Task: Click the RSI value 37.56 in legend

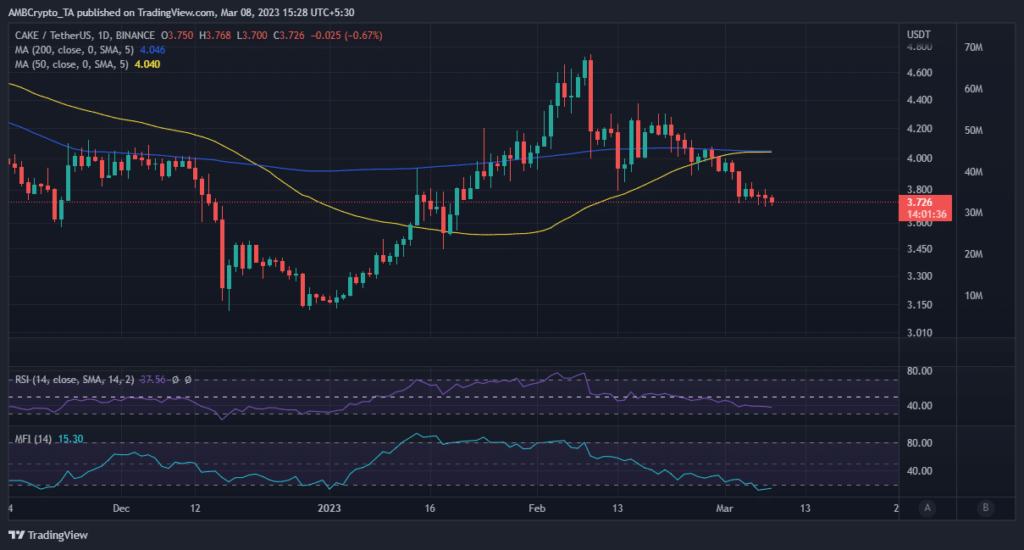Action: pyautogui.click(x=154, y=380)
